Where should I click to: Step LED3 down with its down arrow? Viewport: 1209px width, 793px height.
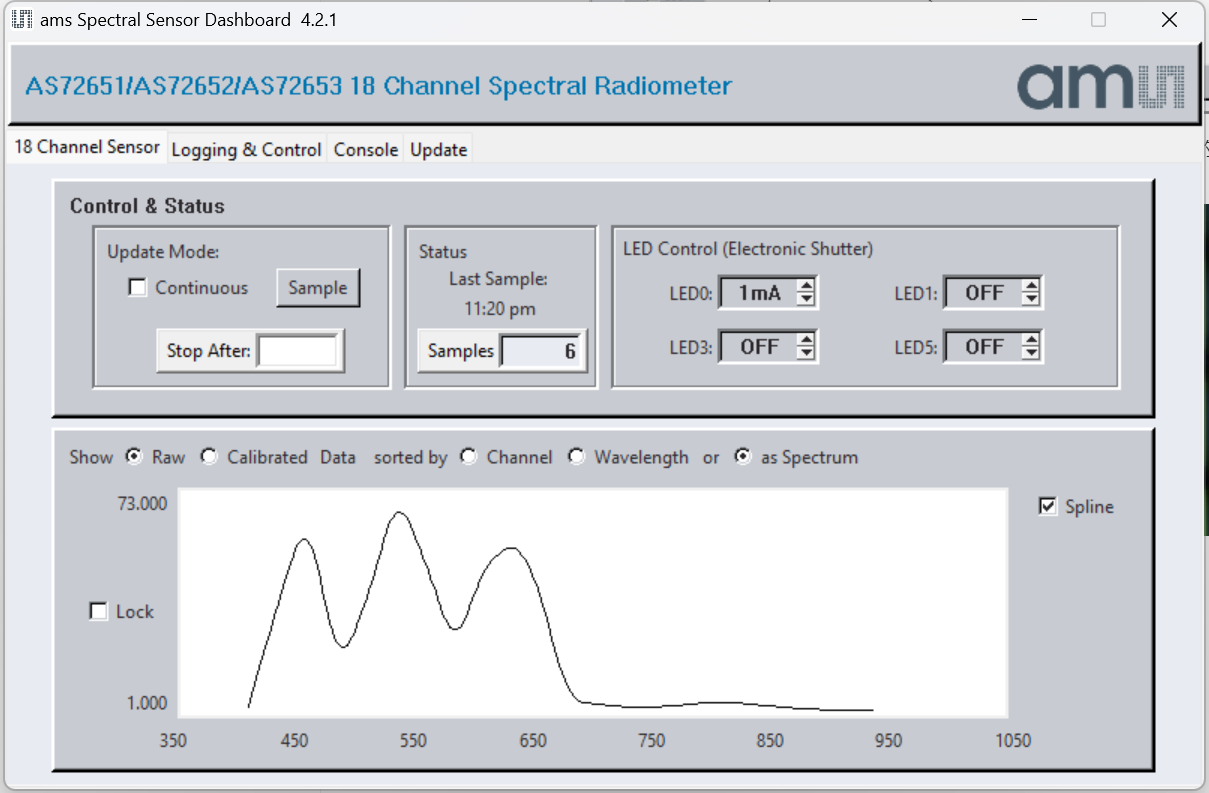pos(807,354)
